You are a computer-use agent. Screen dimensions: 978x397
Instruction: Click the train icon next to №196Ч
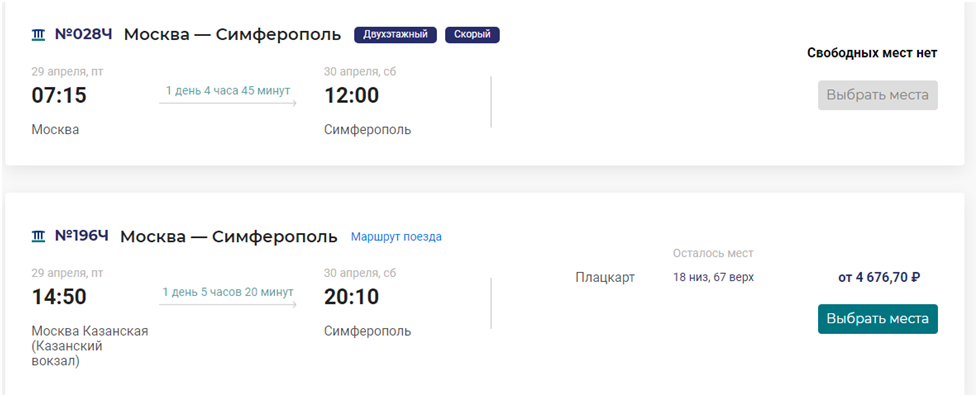39,236
